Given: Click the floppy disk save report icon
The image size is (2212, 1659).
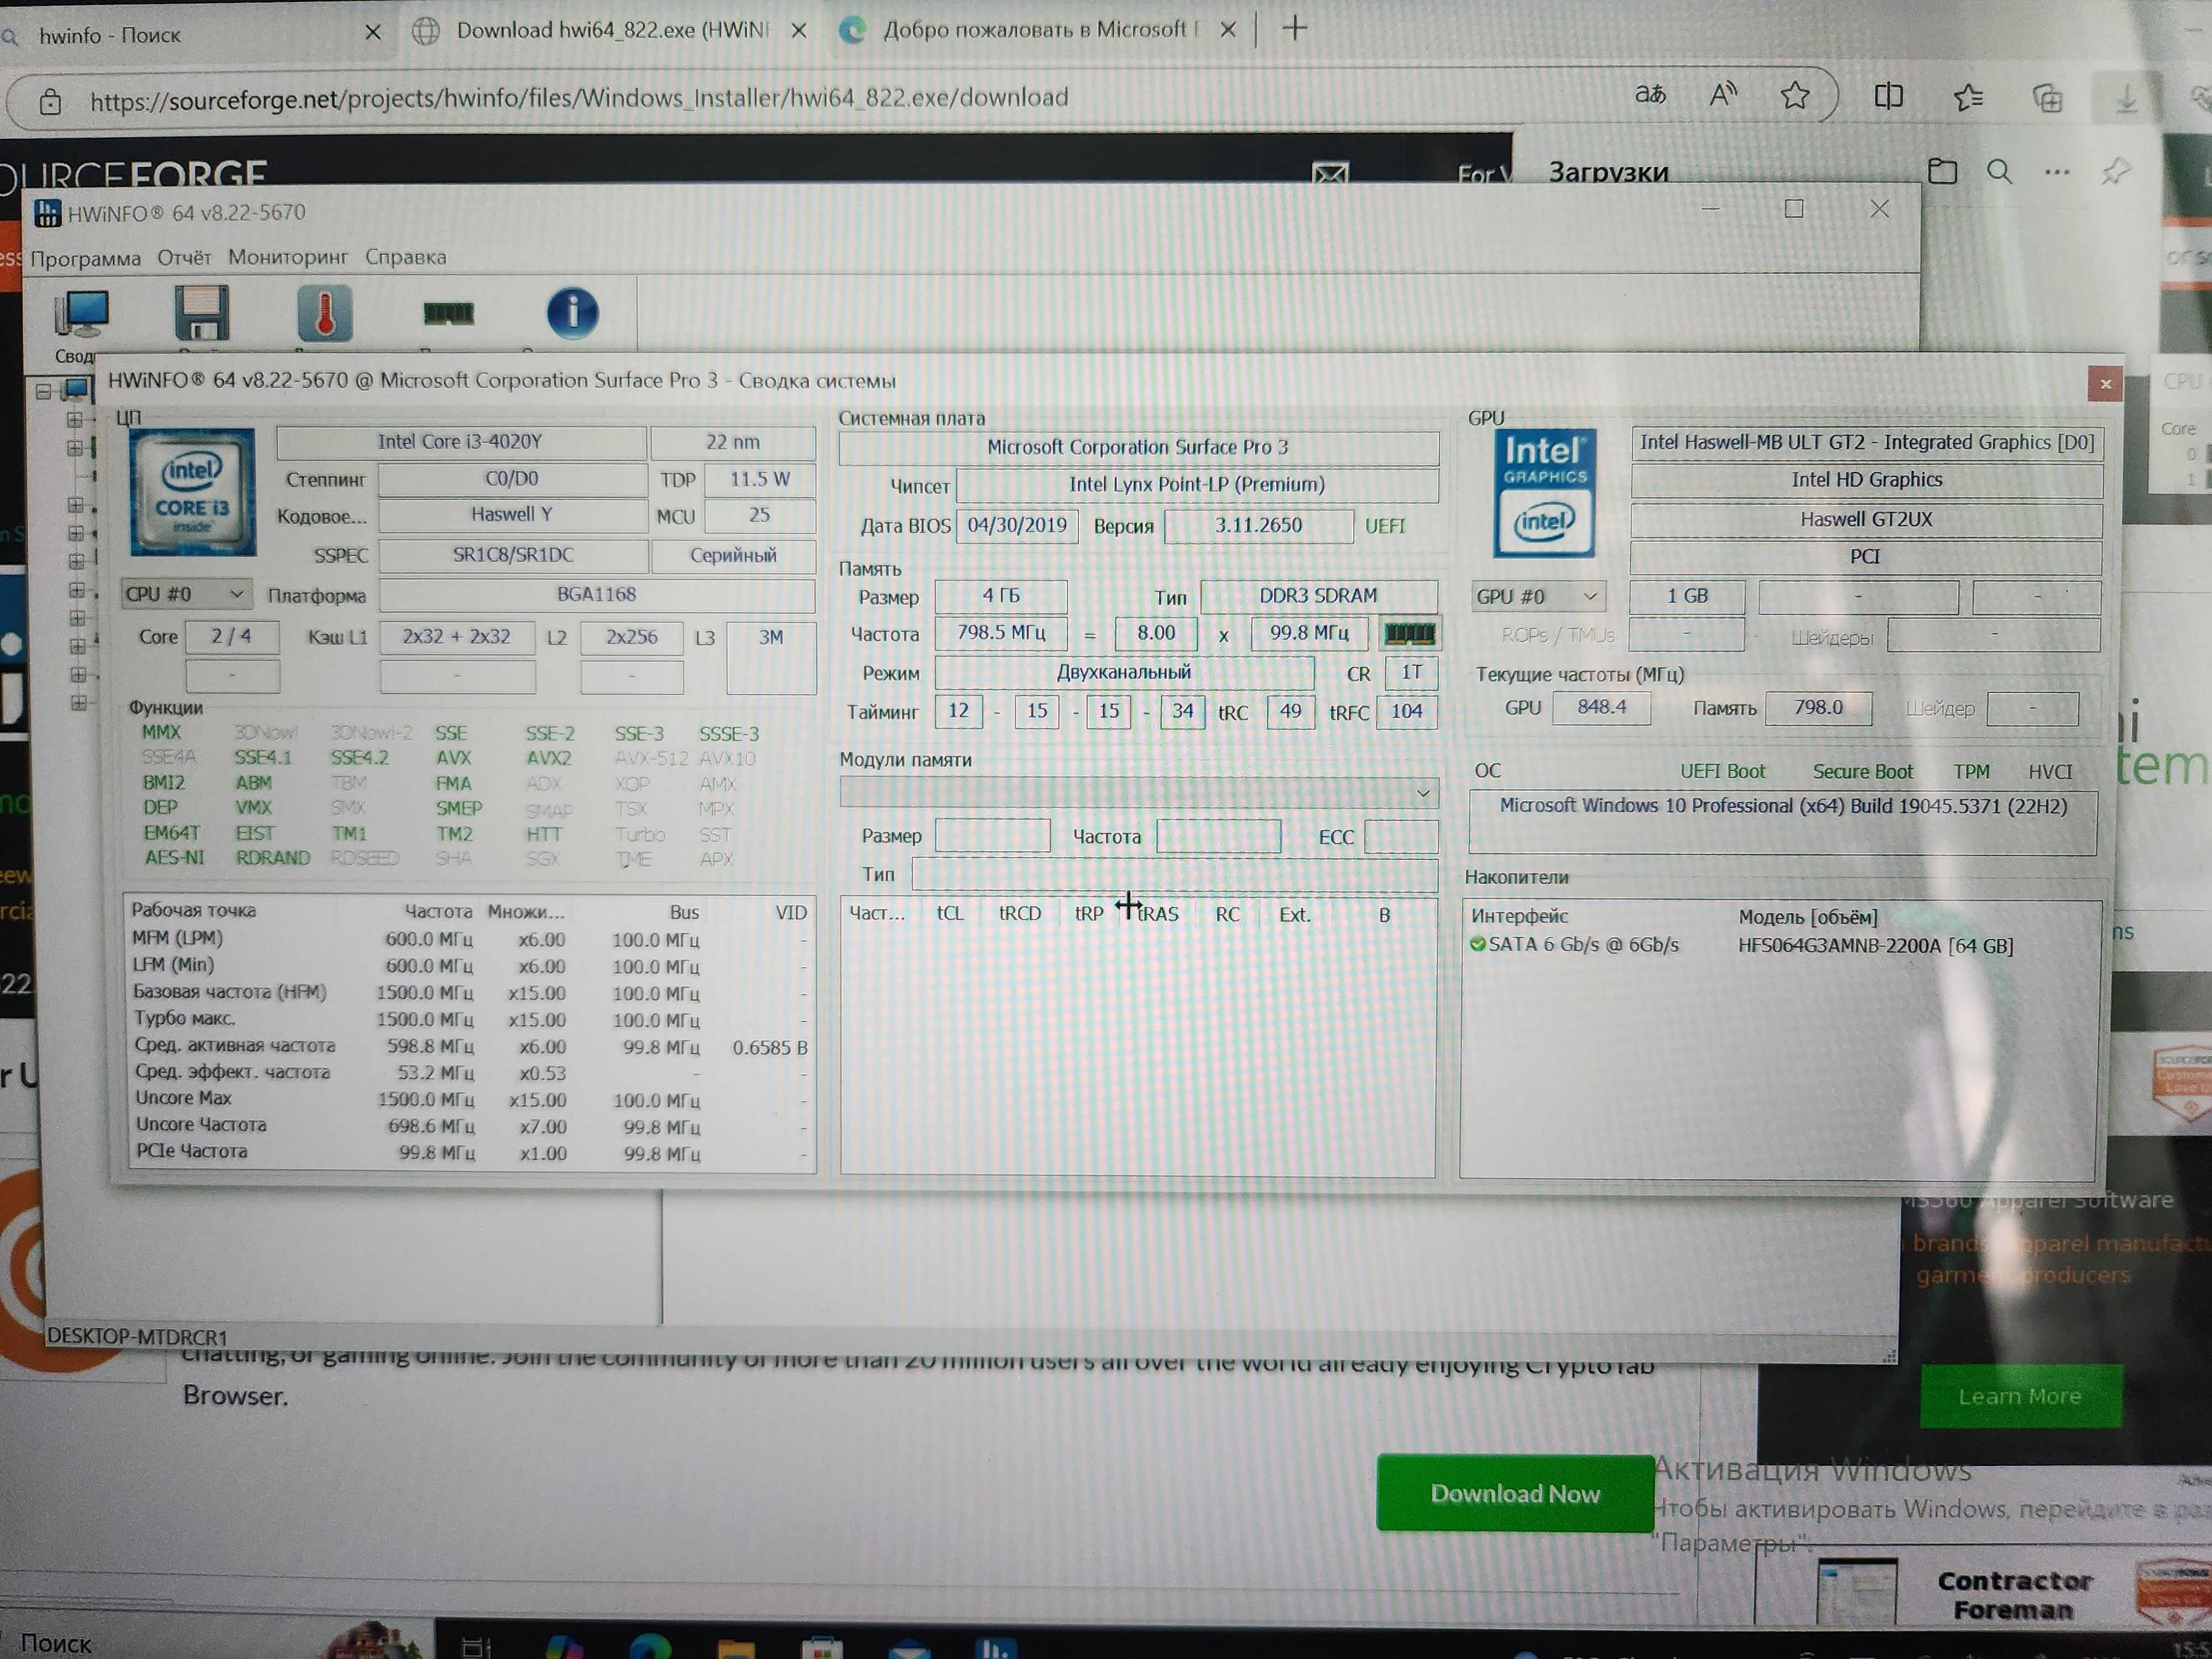Looking at the screenshot, I should [x=202, y=313].
